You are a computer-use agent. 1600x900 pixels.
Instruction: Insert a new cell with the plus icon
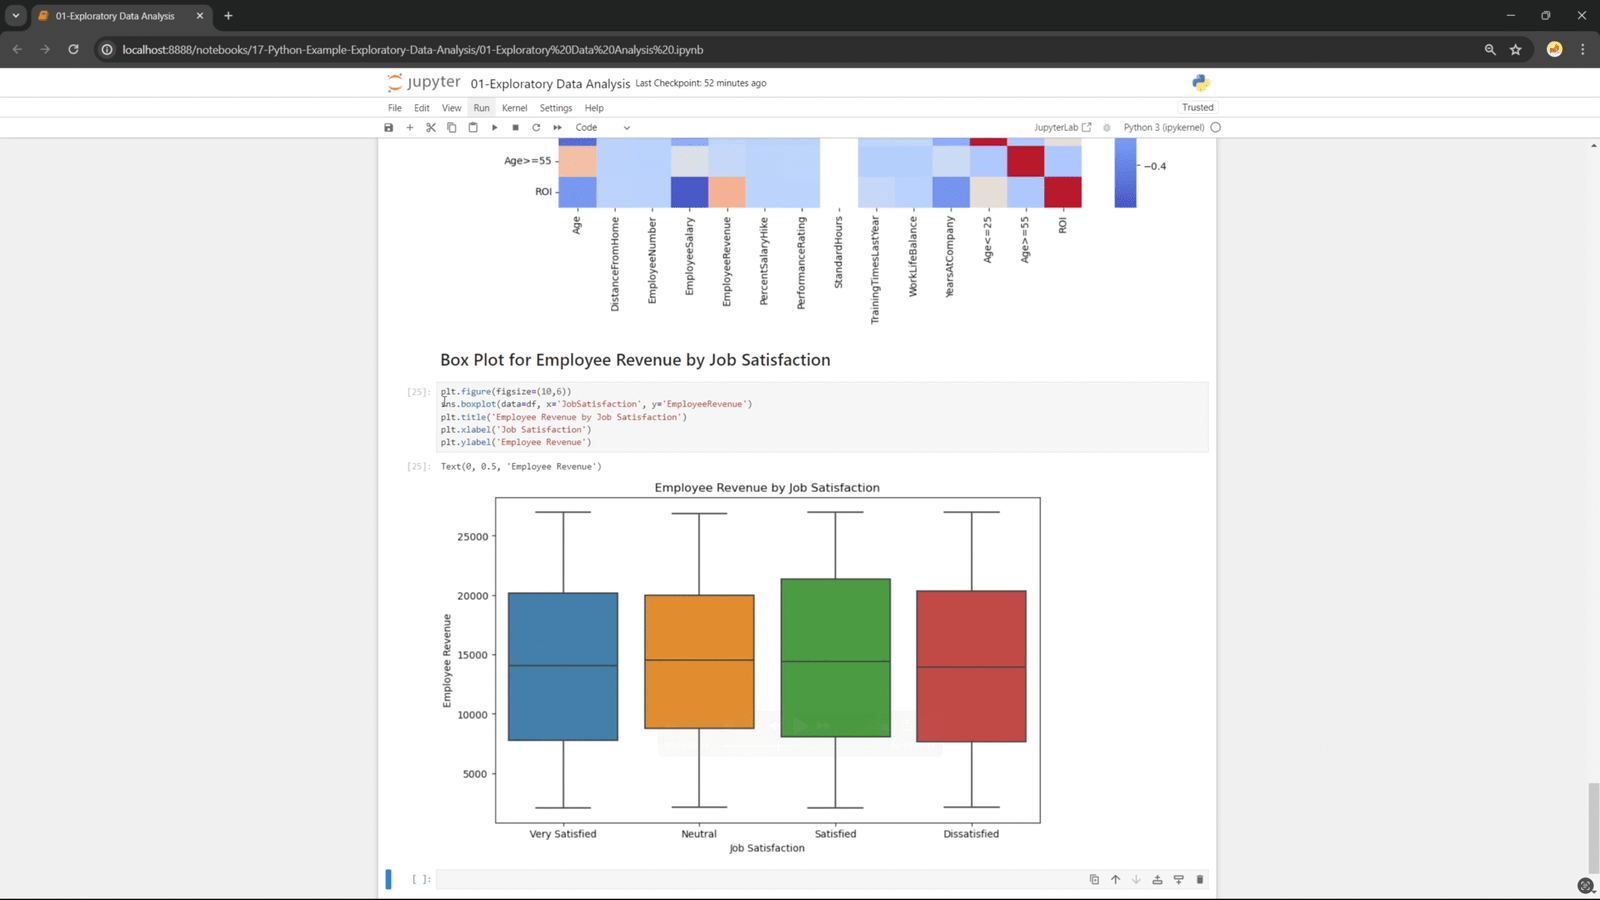(410, 128)
